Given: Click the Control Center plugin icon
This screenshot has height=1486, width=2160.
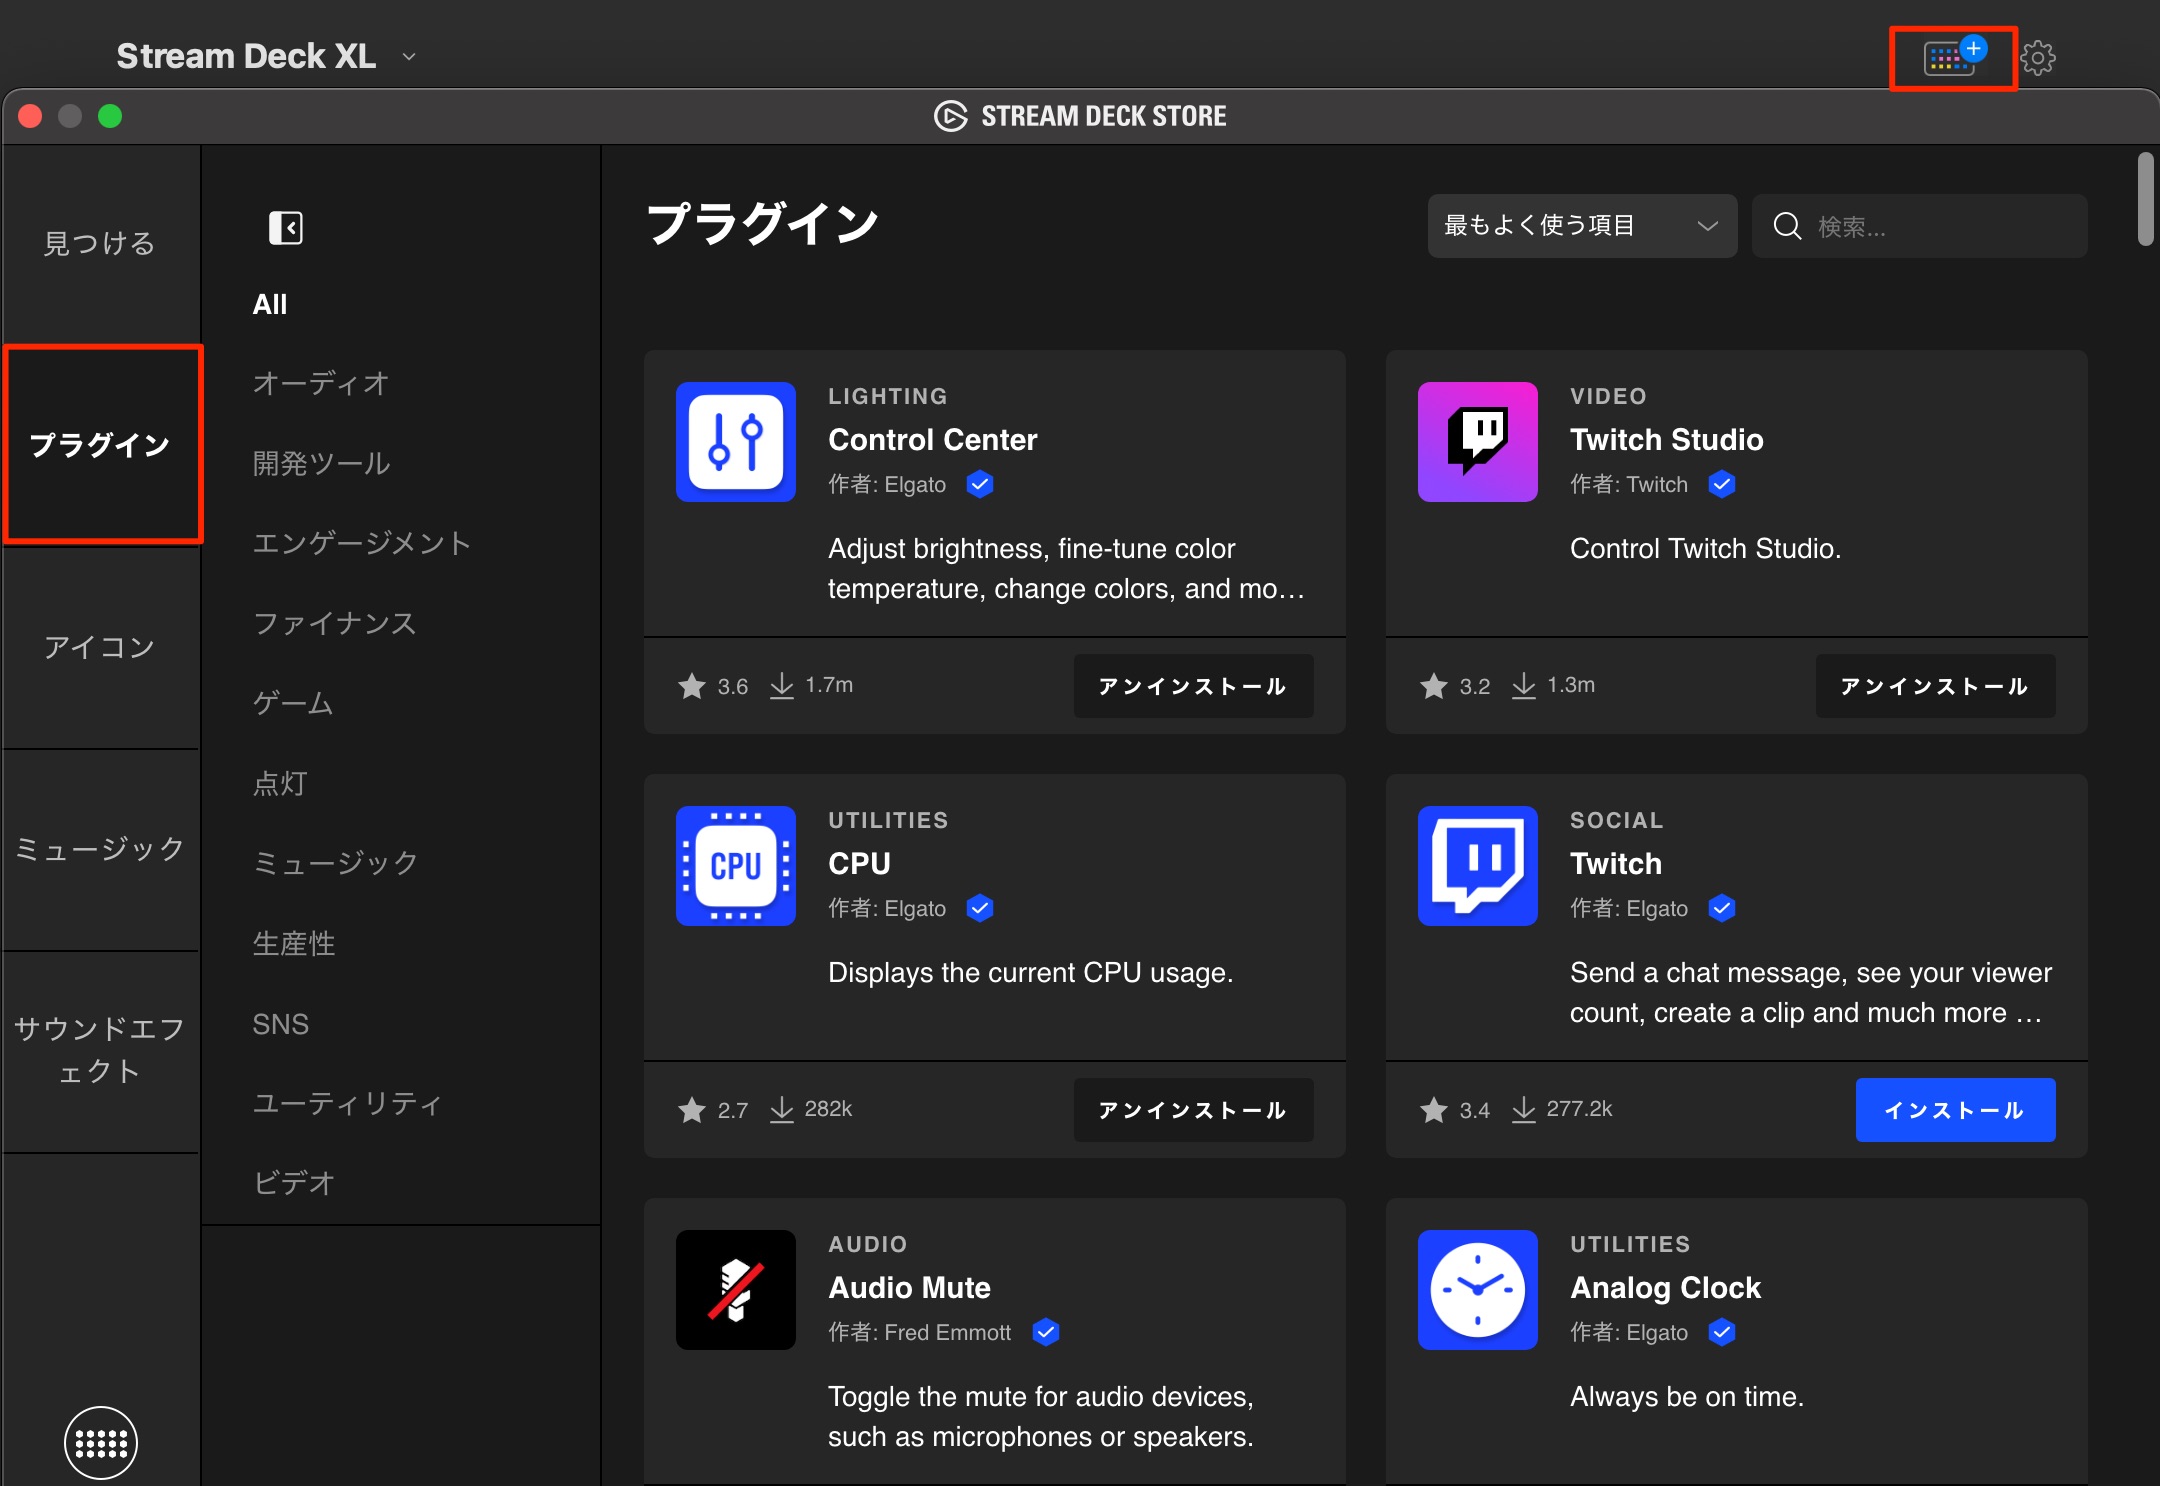Looking at the screenshot, I should (x=736, y=442).
